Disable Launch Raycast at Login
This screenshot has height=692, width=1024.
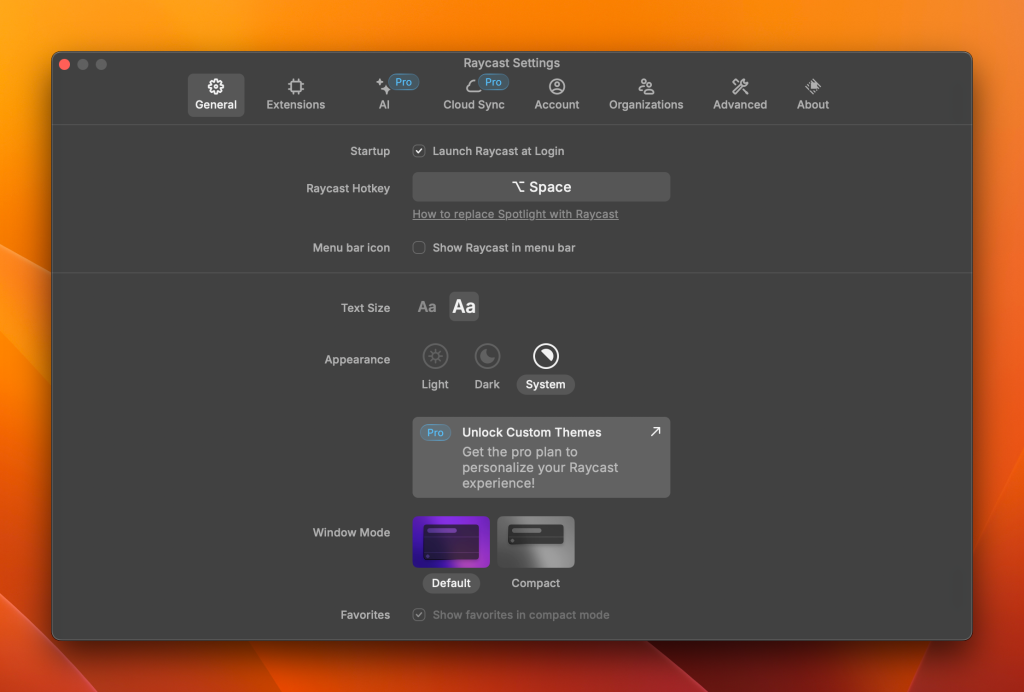click(x=419, y=151)
